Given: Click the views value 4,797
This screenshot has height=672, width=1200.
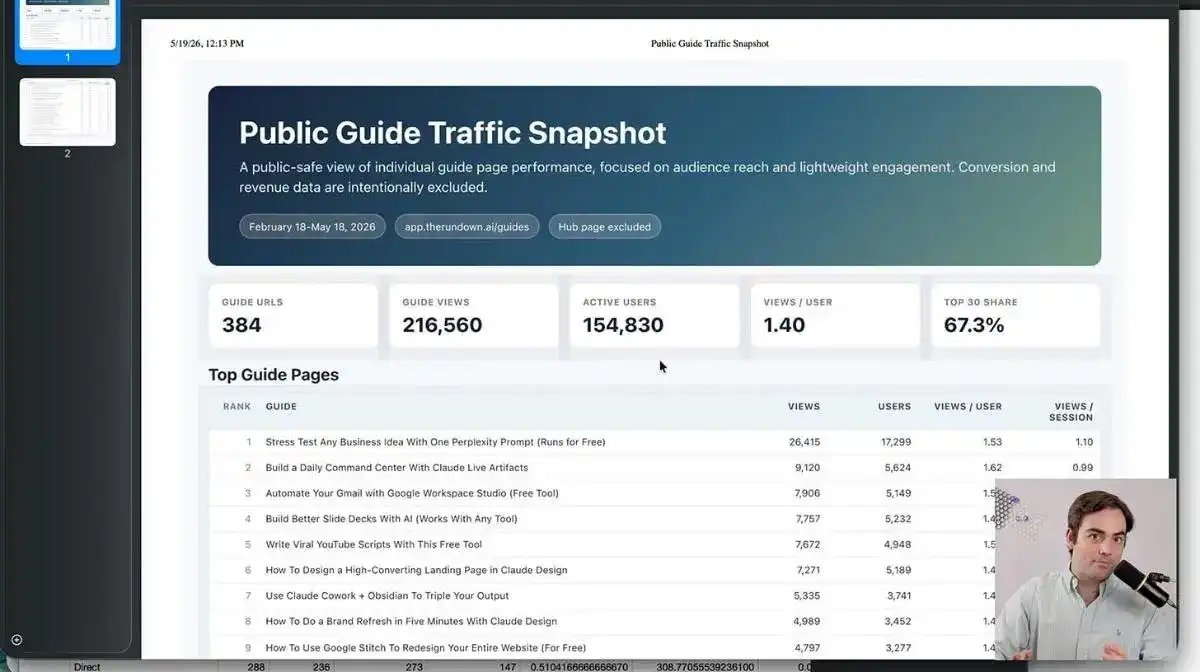Looking at the screenshot, I should coord(807,647).
